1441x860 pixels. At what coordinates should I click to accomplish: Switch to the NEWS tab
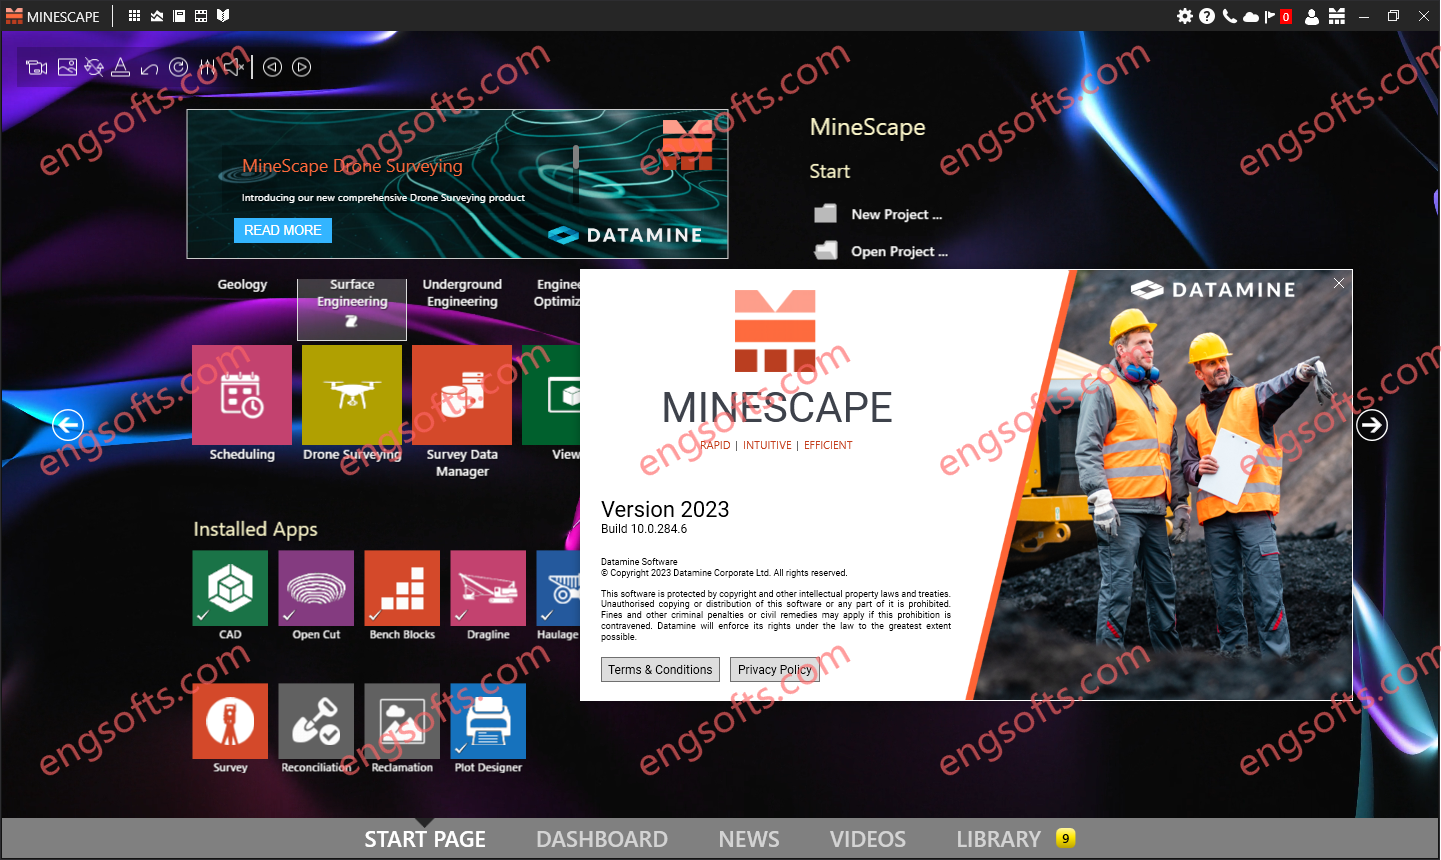[749, 839]
